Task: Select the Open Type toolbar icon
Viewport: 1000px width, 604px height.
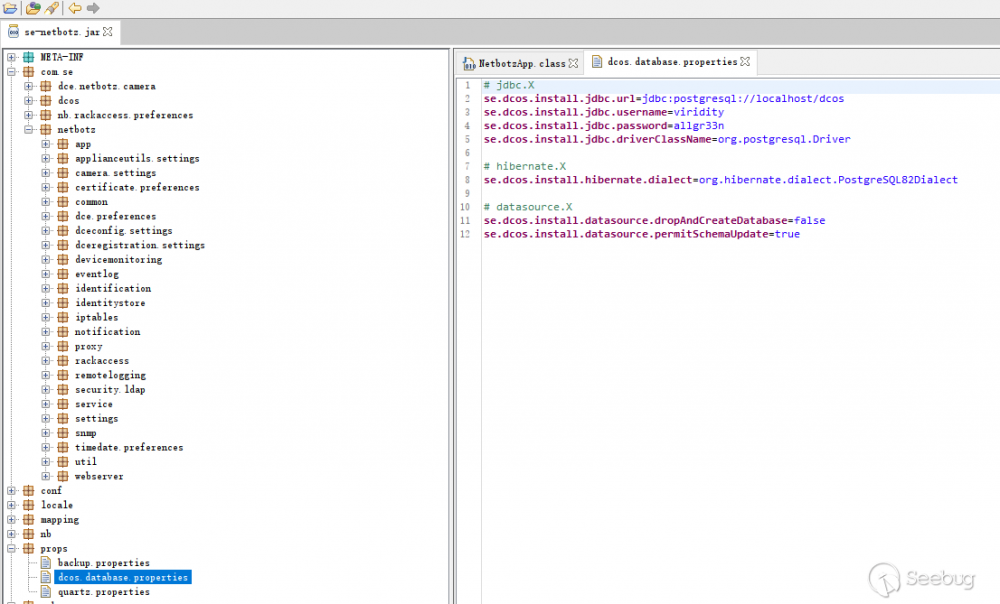Action: (33, 8)
